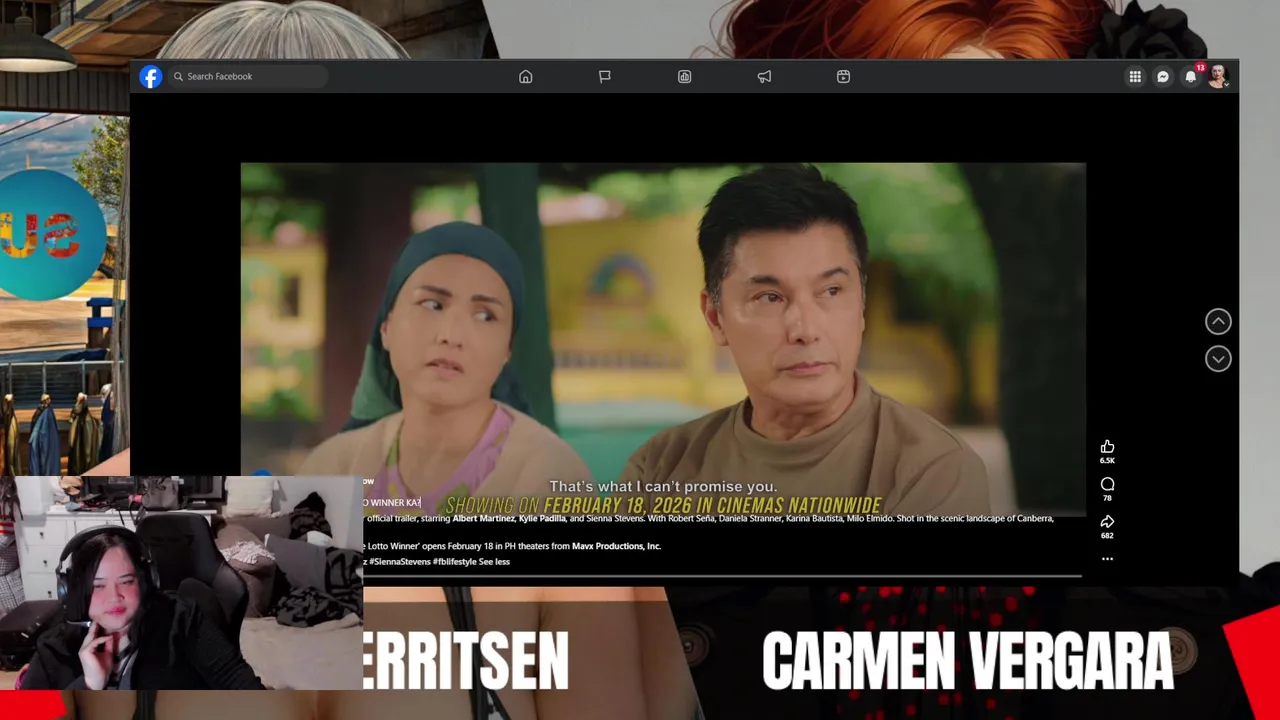Share the video with arrow icon
1280x720 pixels.
pyautogui.click(x=1107, y=521)
